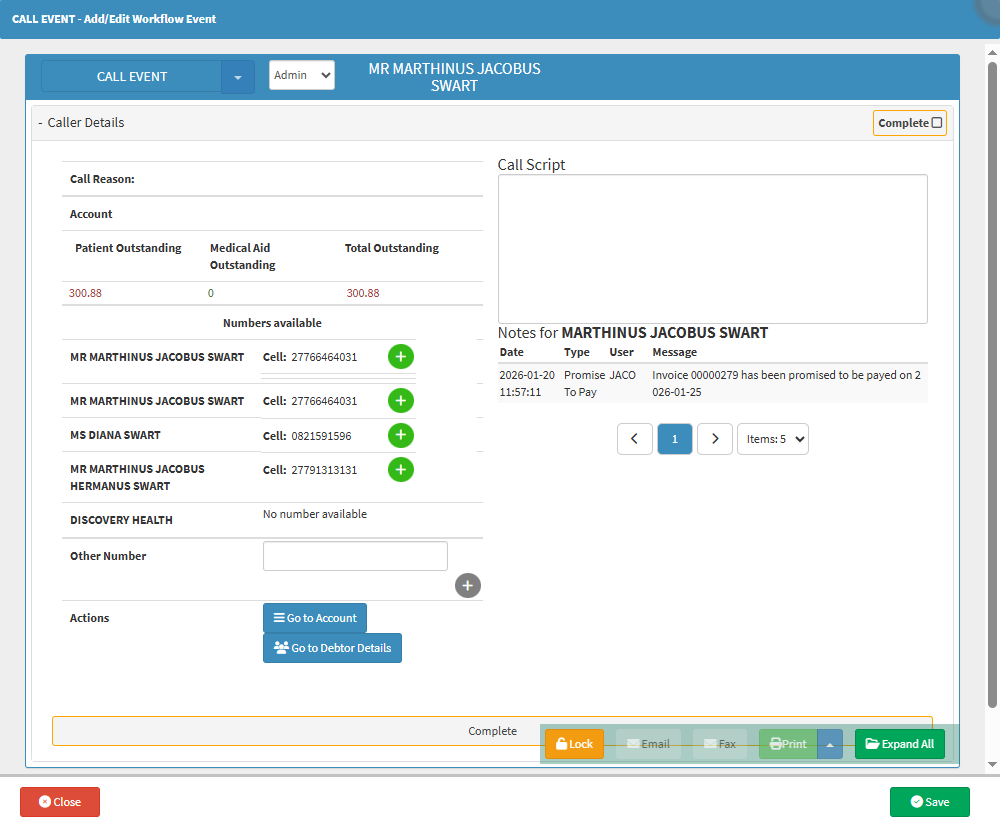Open the Admin role dropdown
The width and height of the screenshot is (1000, 827).
coord(301,75)
